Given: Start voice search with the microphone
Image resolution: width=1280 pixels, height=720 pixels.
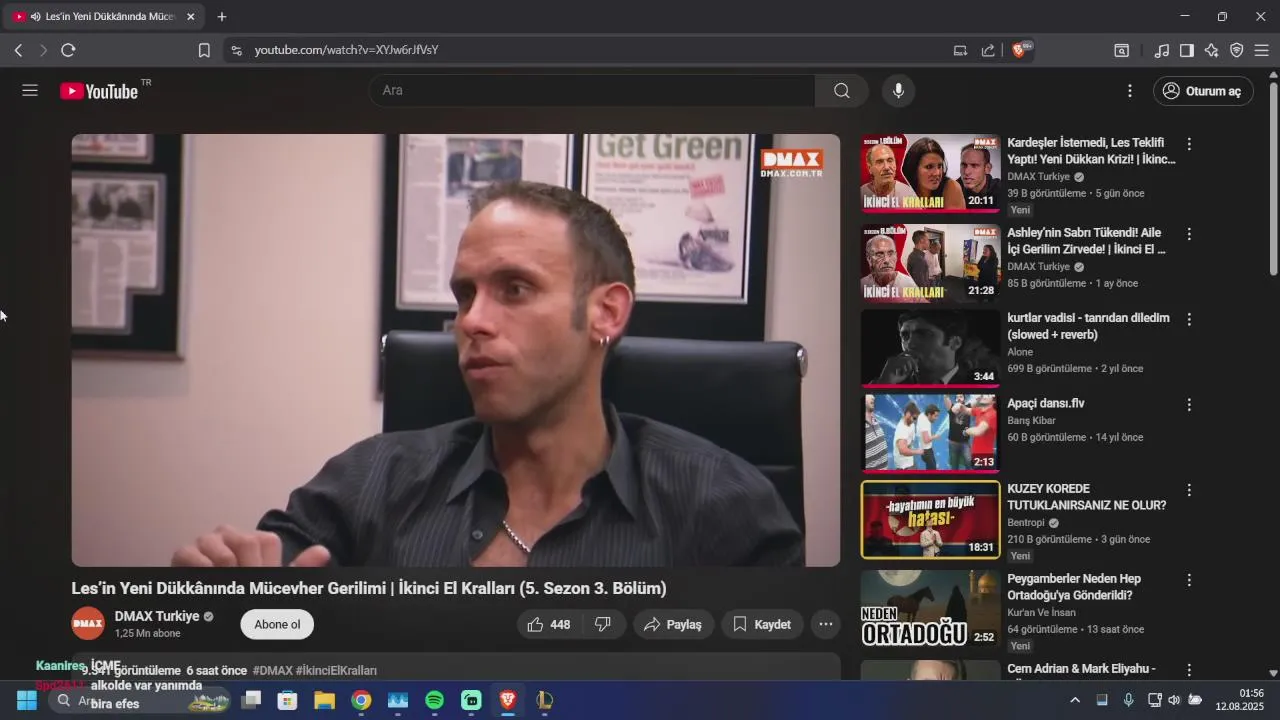Looking at the screenshot, I should click(x=898, y=91).
